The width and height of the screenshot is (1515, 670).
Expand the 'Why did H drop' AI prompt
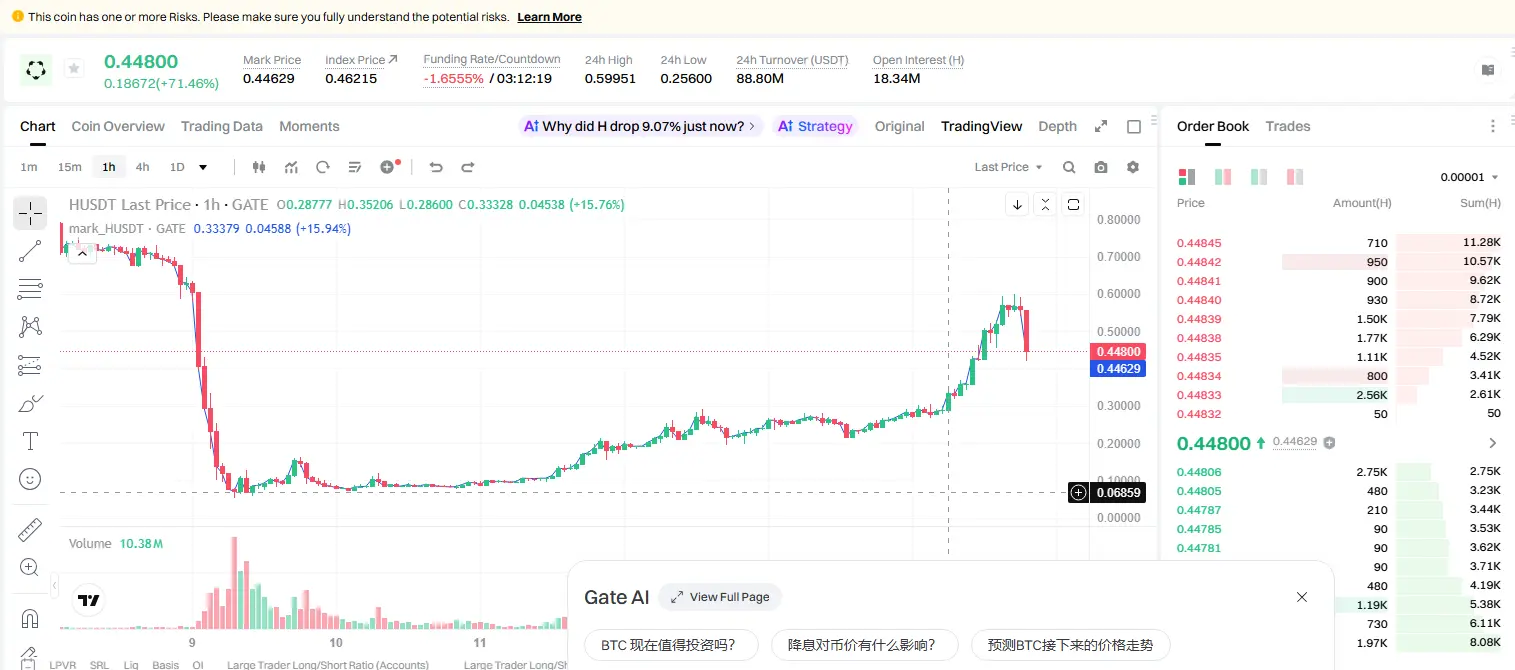click(642, 126)
